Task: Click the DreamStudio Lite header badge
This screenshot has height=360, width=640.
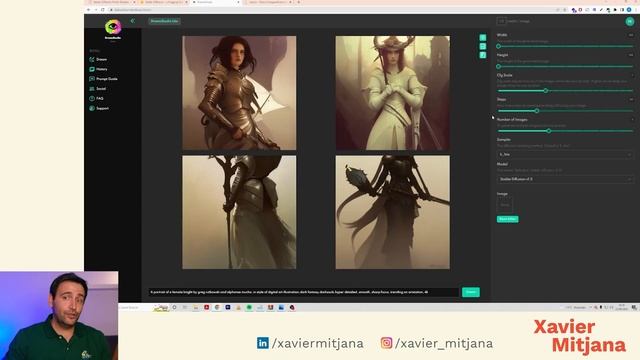Action: pos(164,21)
